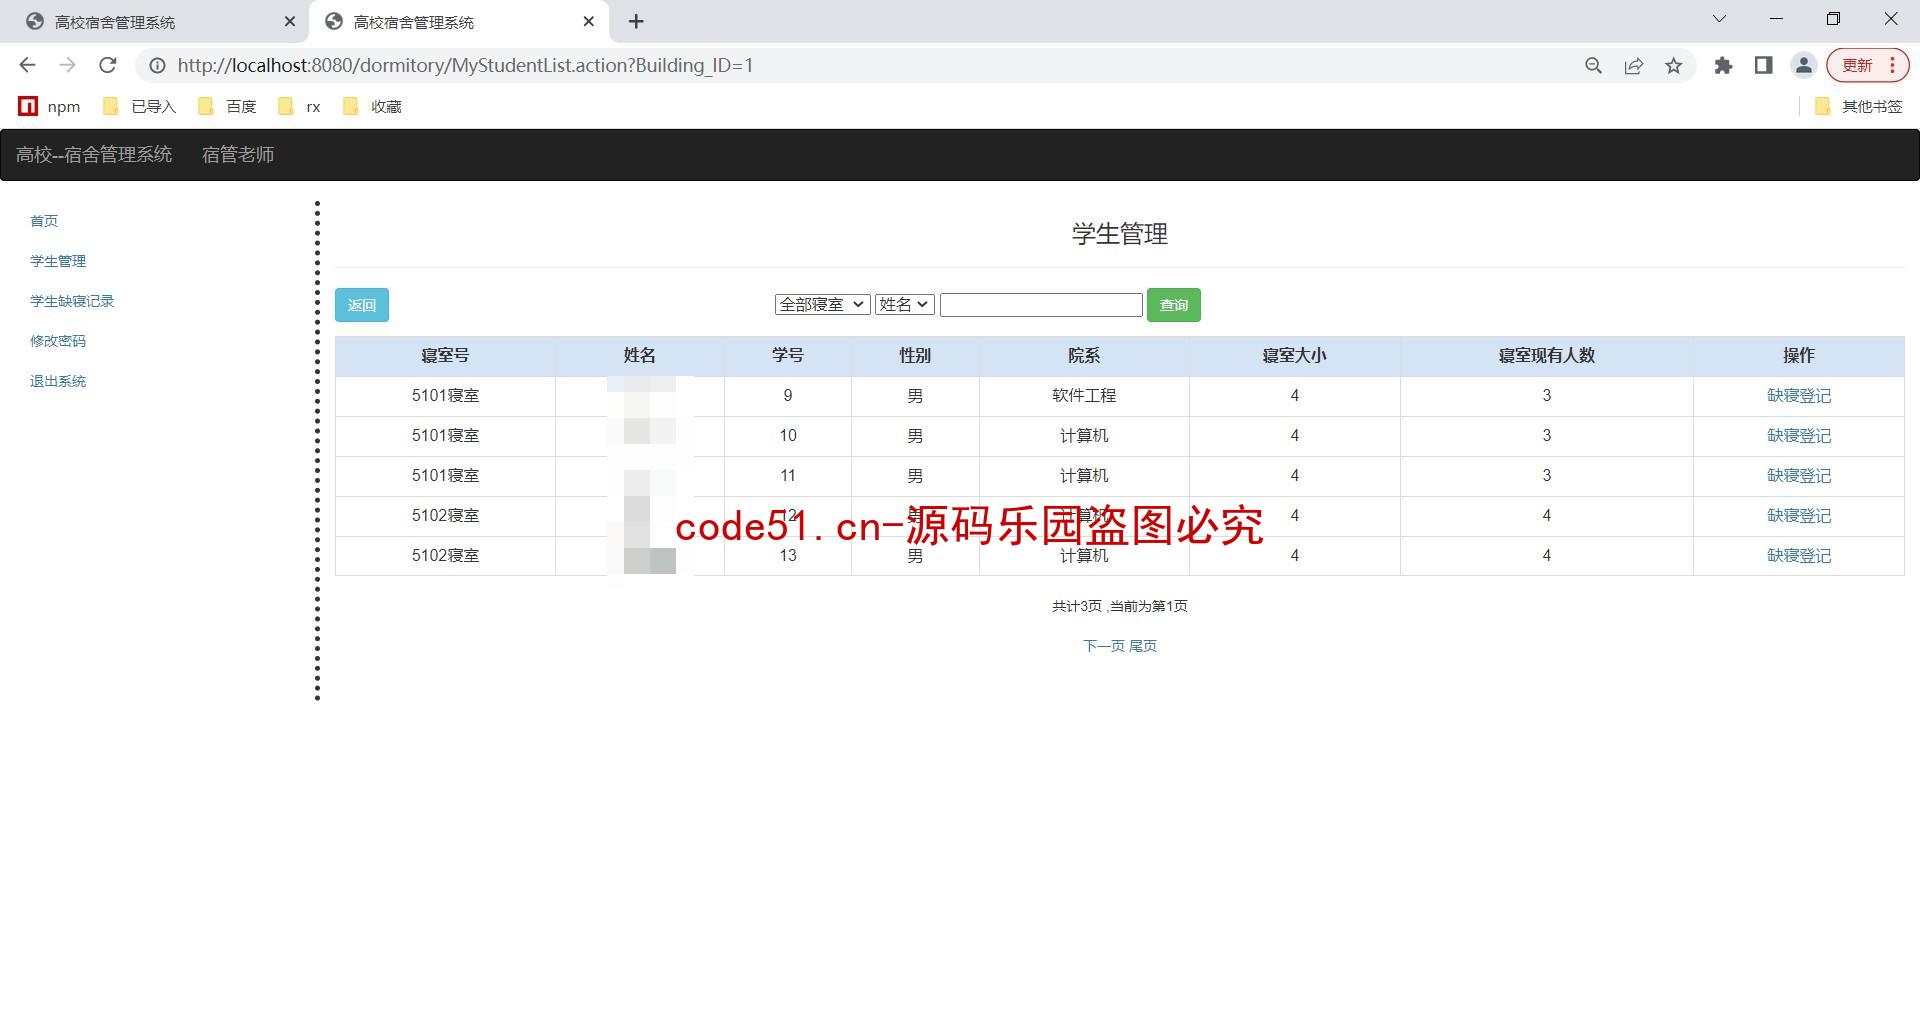
Task: Open the 已导入 bookmark folder
Action: click(139, 106)
